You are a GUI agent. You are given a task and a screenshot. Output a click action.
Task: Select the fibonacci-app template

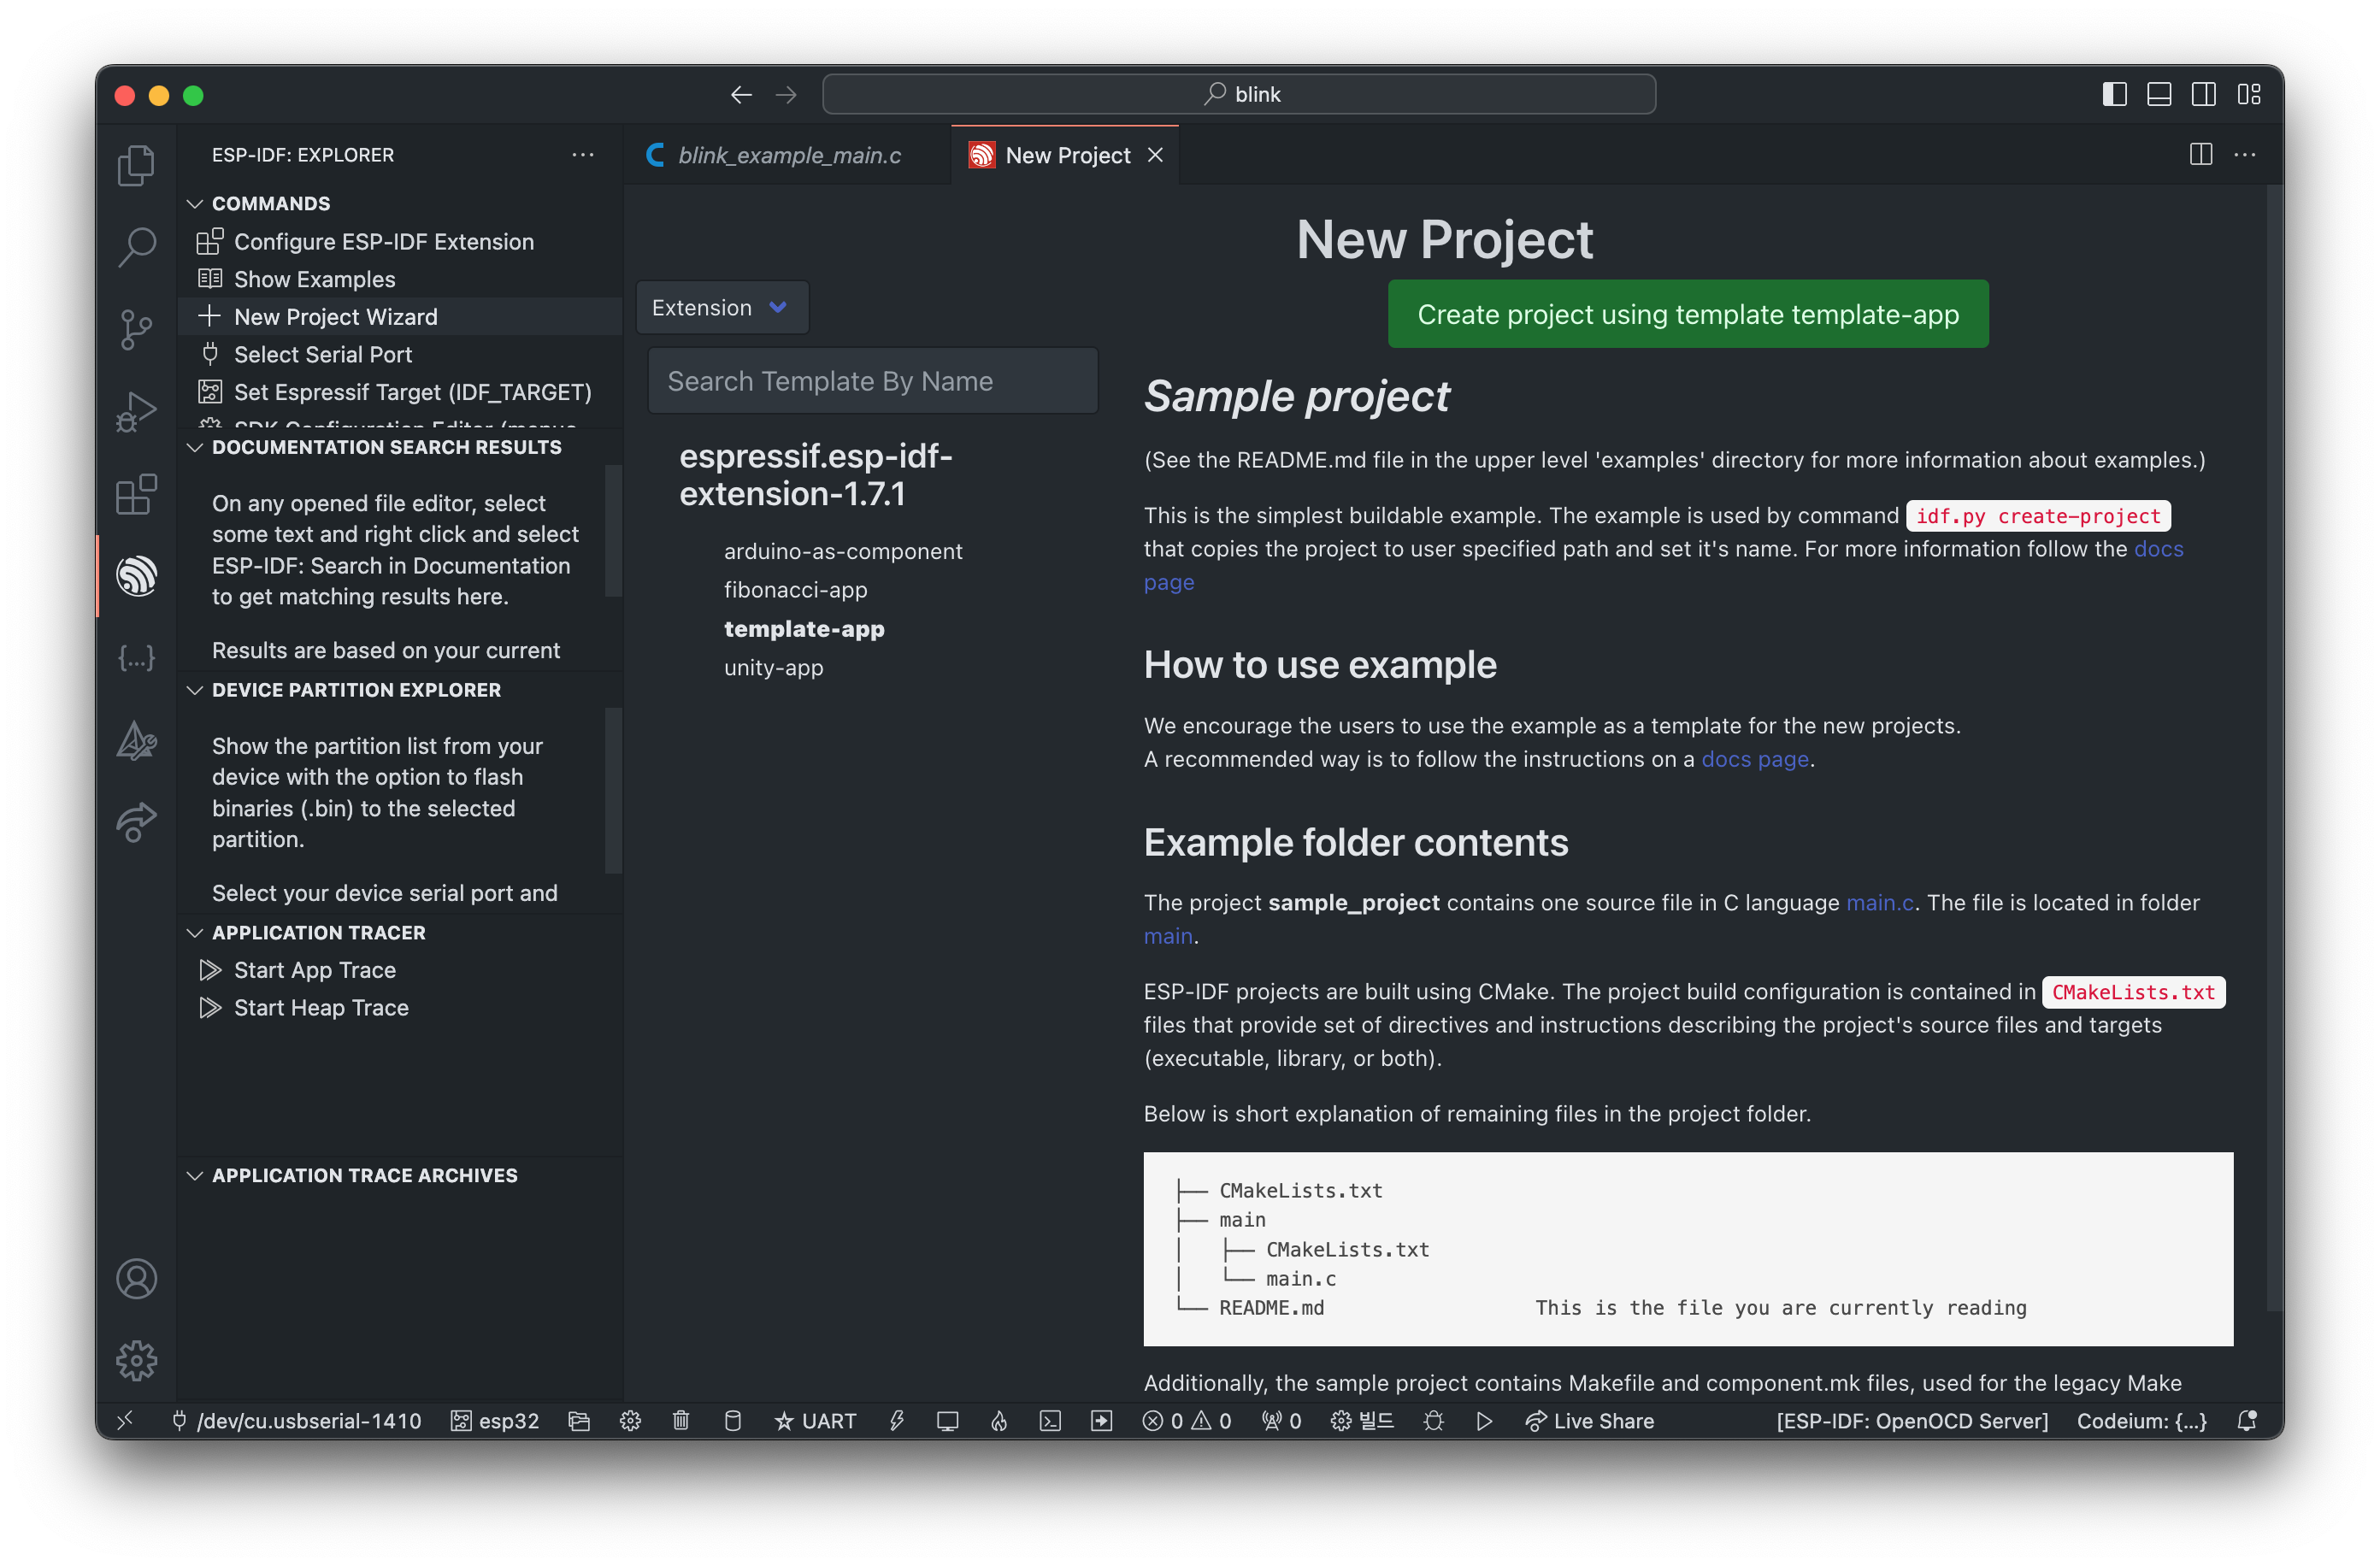(x=795, y=590)
